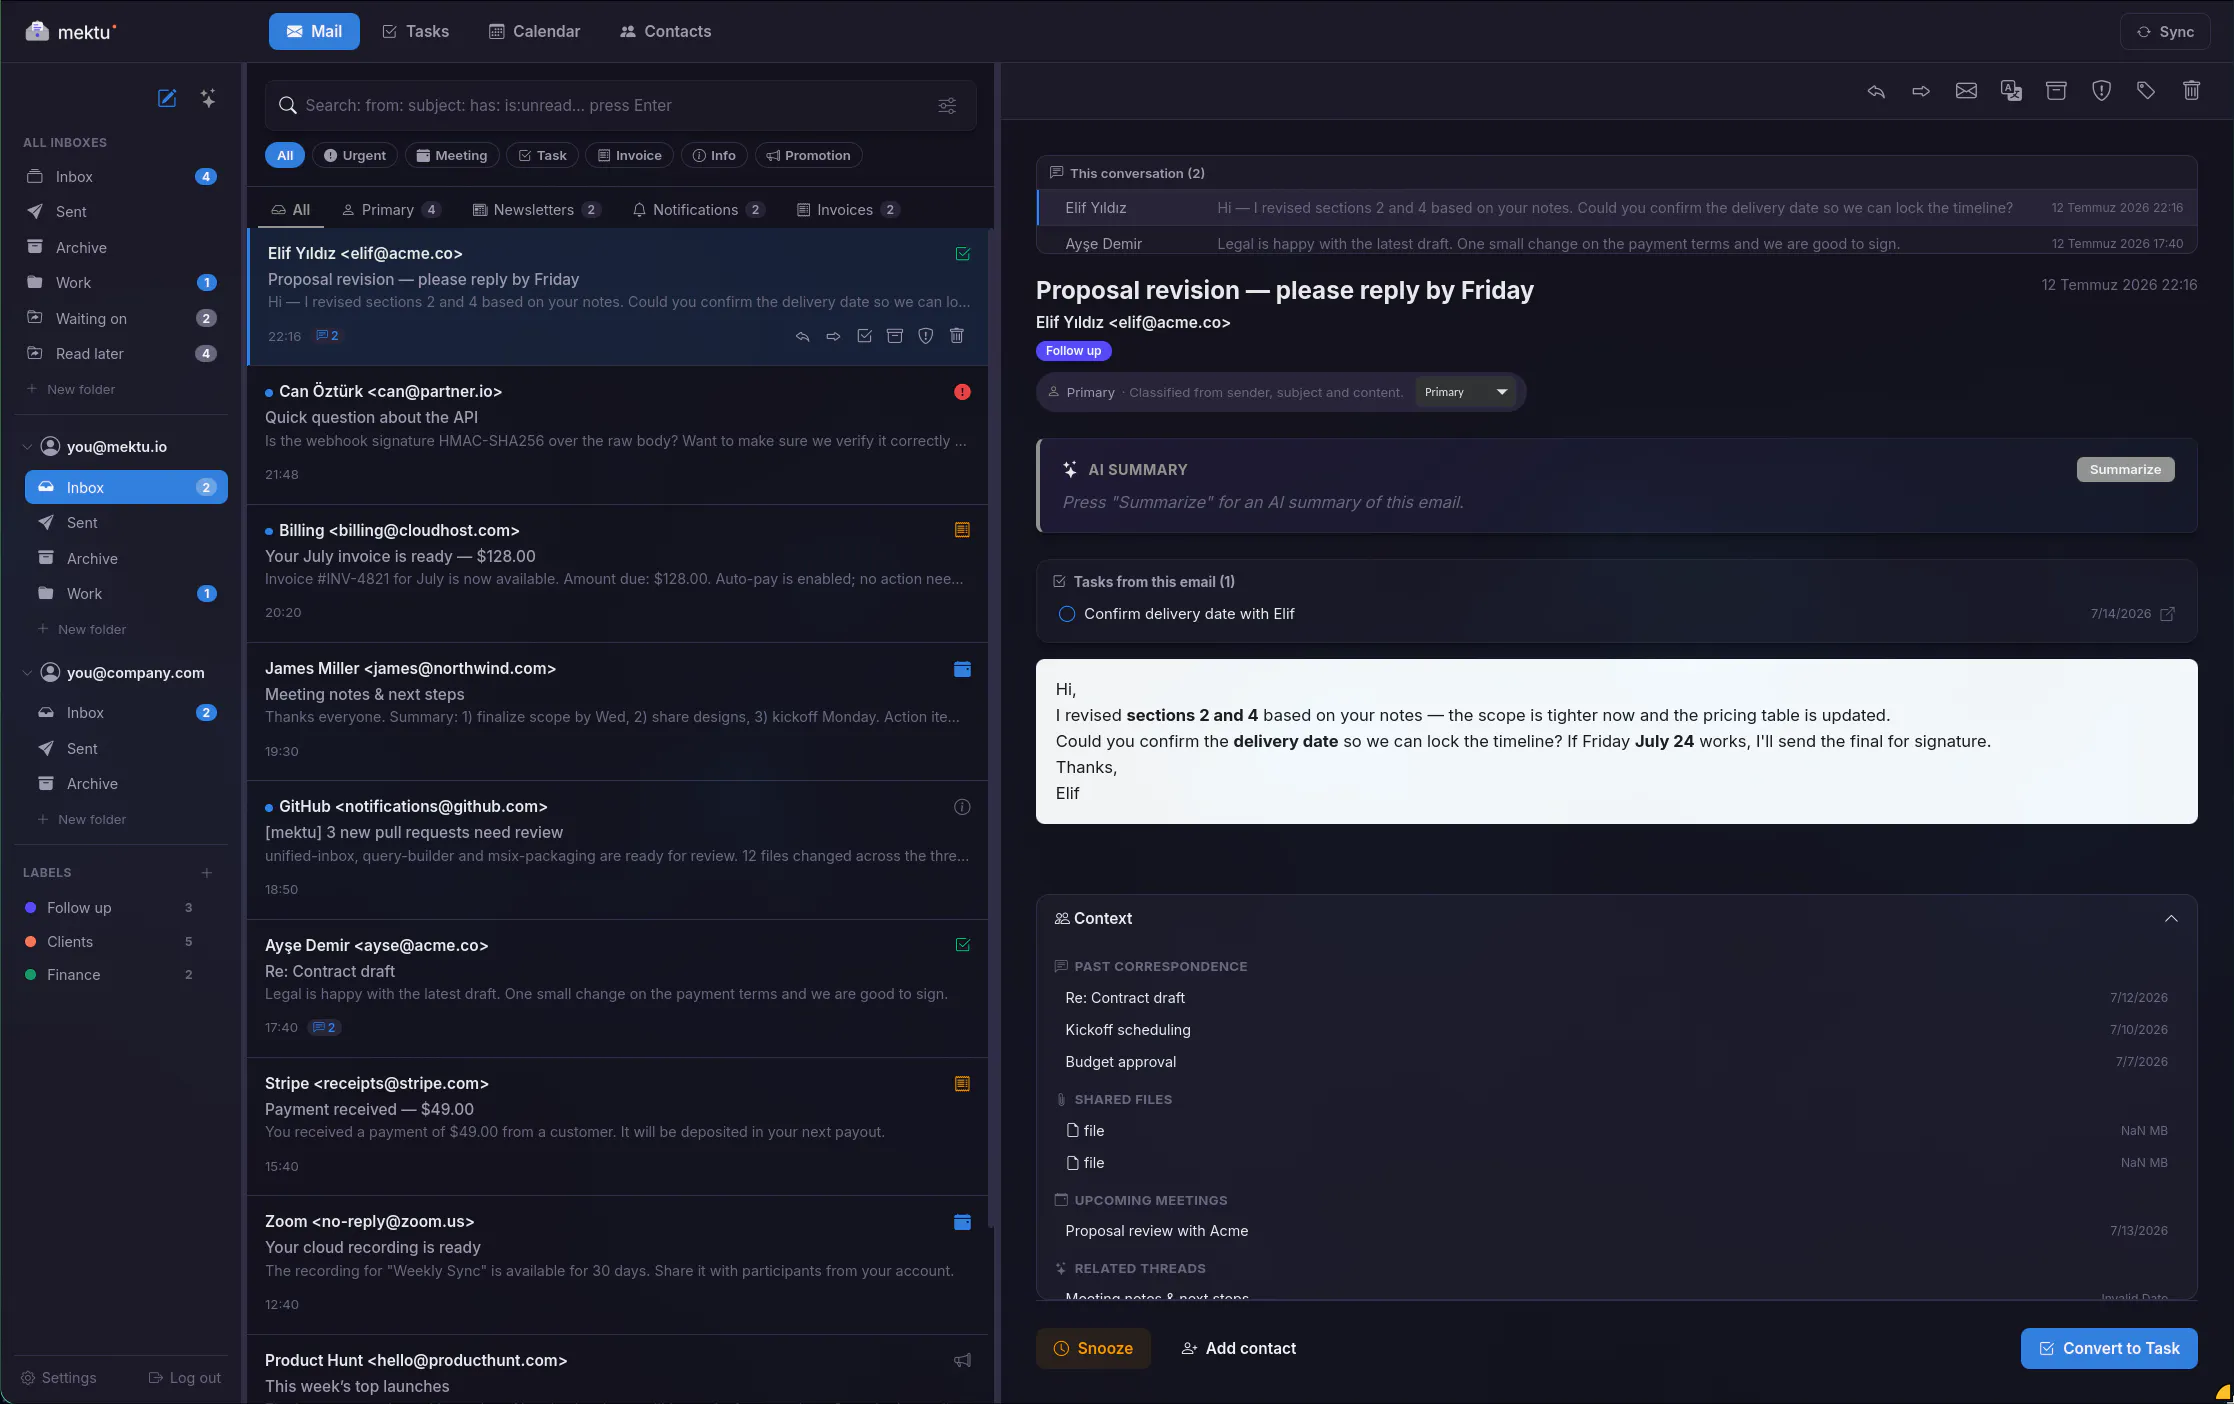Check off Confirm delivery date with Elif

(1067, 614)
